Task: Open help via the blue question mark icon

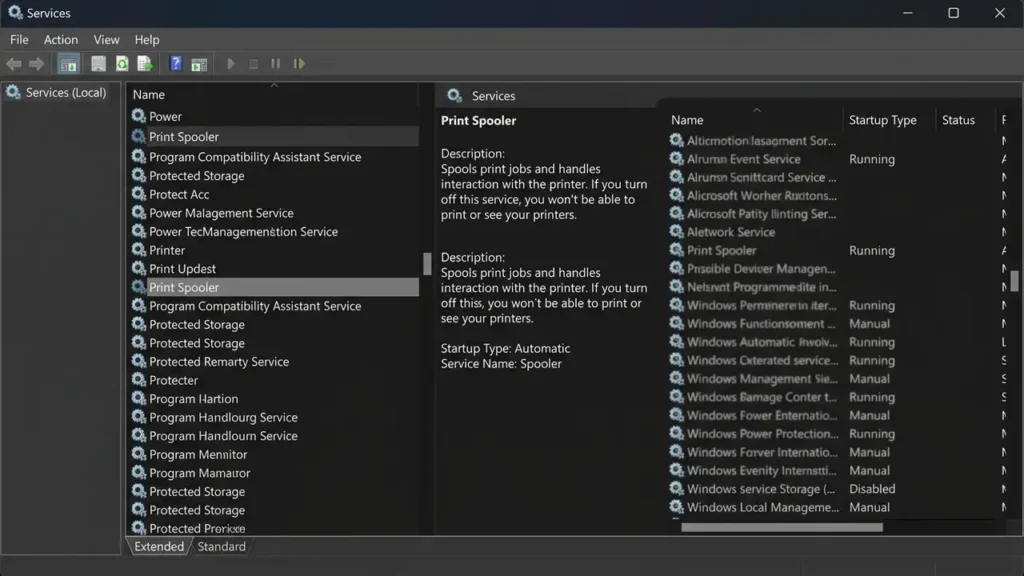Action: point(176,63)
